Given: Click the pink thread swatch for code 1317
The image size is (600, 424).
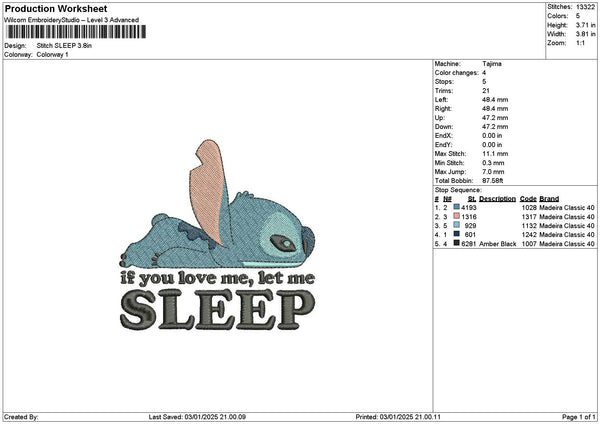Looking at the screenshot, I should tap(456, 216).
